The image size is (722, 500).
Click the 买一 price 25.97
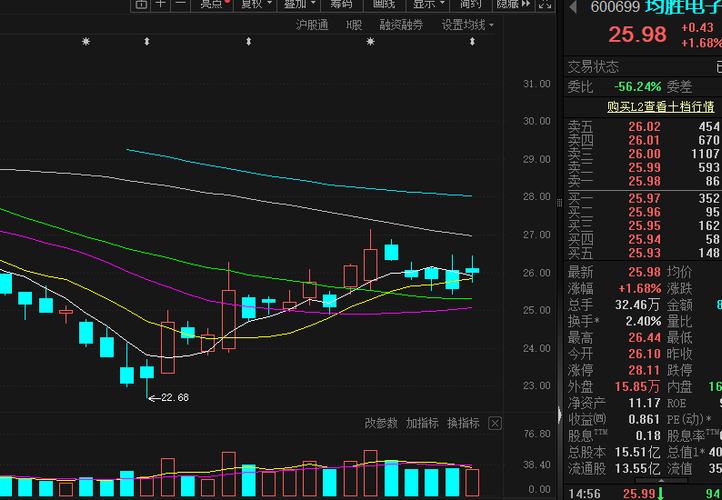(x=644, y=198)
